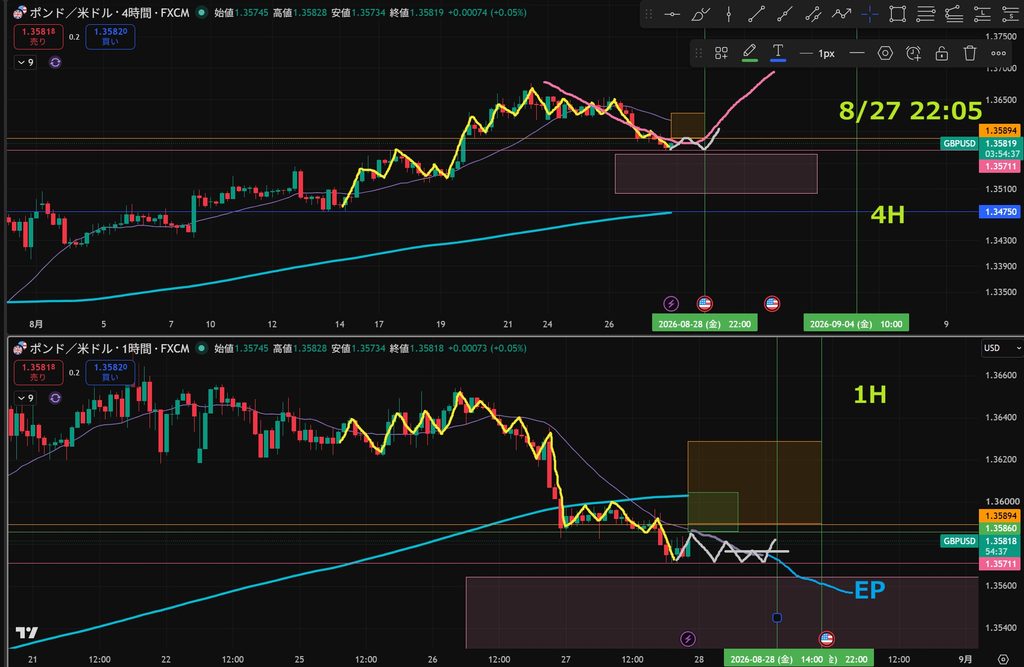Select the vertical line drawing tool
This screenshot has height=667, width=1024.
pos(729,14)
